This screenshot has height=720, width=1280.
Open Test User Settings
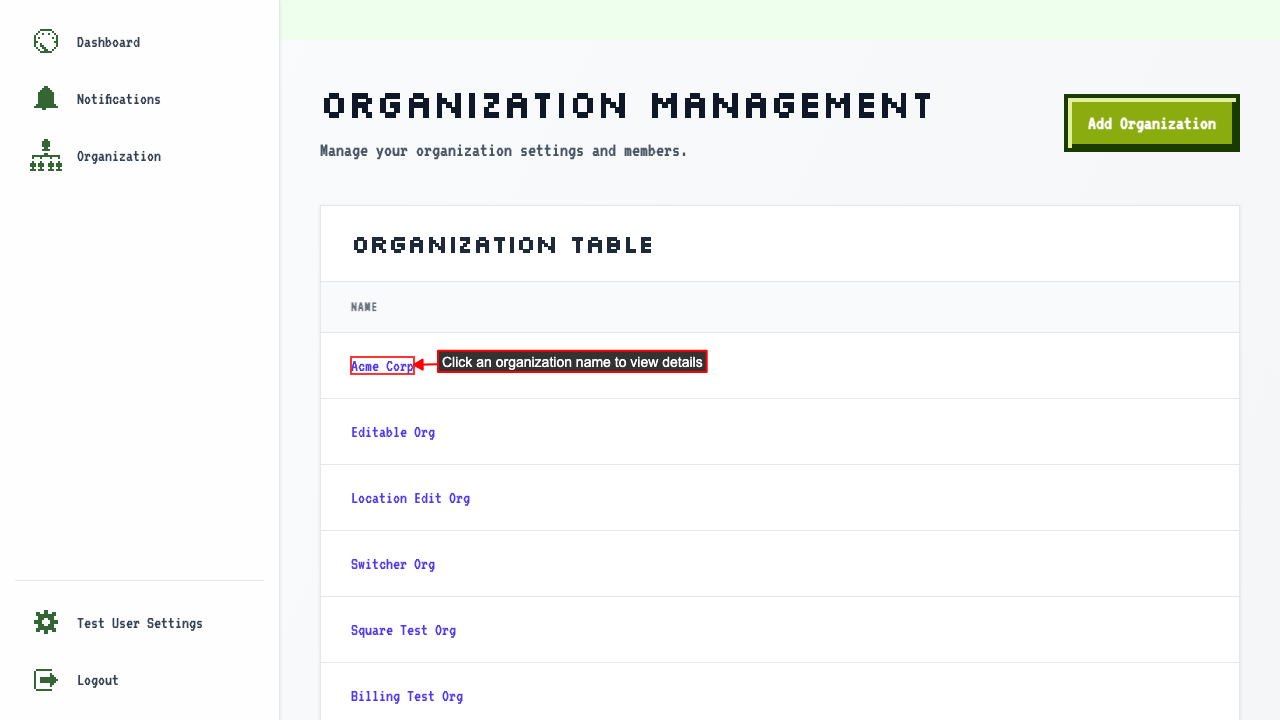click(139, 623)
